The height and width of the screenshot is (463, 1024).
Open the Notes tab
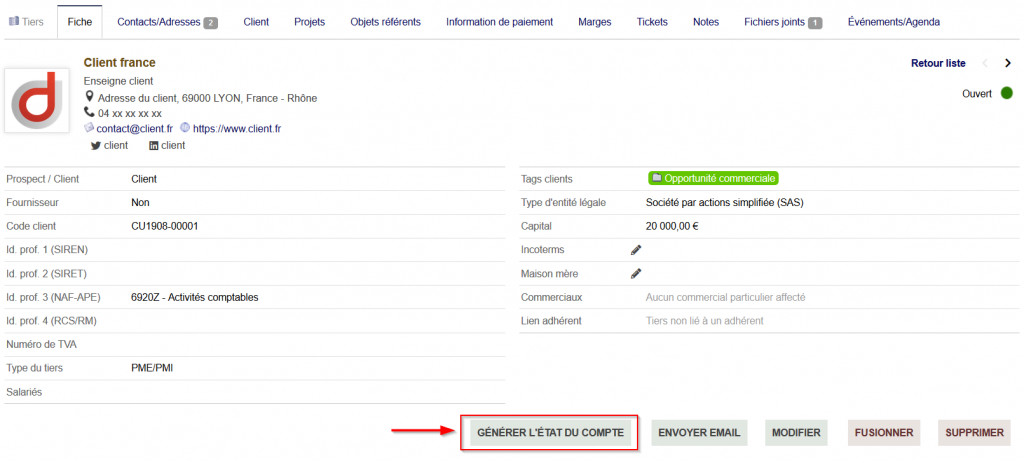coord(706,22)
